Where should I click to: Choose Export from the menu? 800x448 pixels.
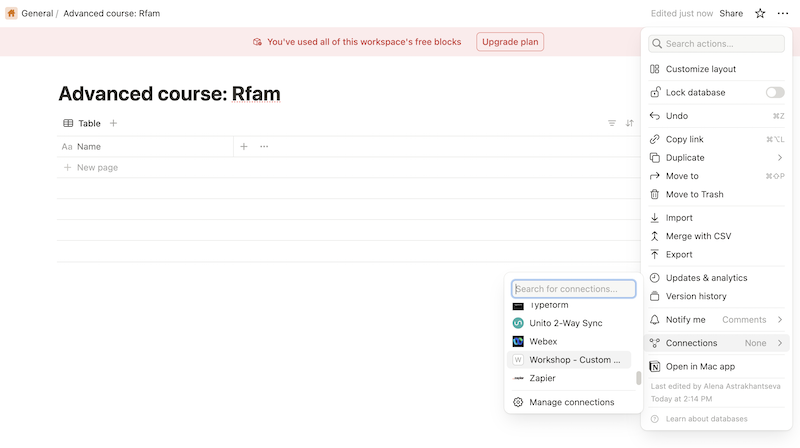coord(716,255)
